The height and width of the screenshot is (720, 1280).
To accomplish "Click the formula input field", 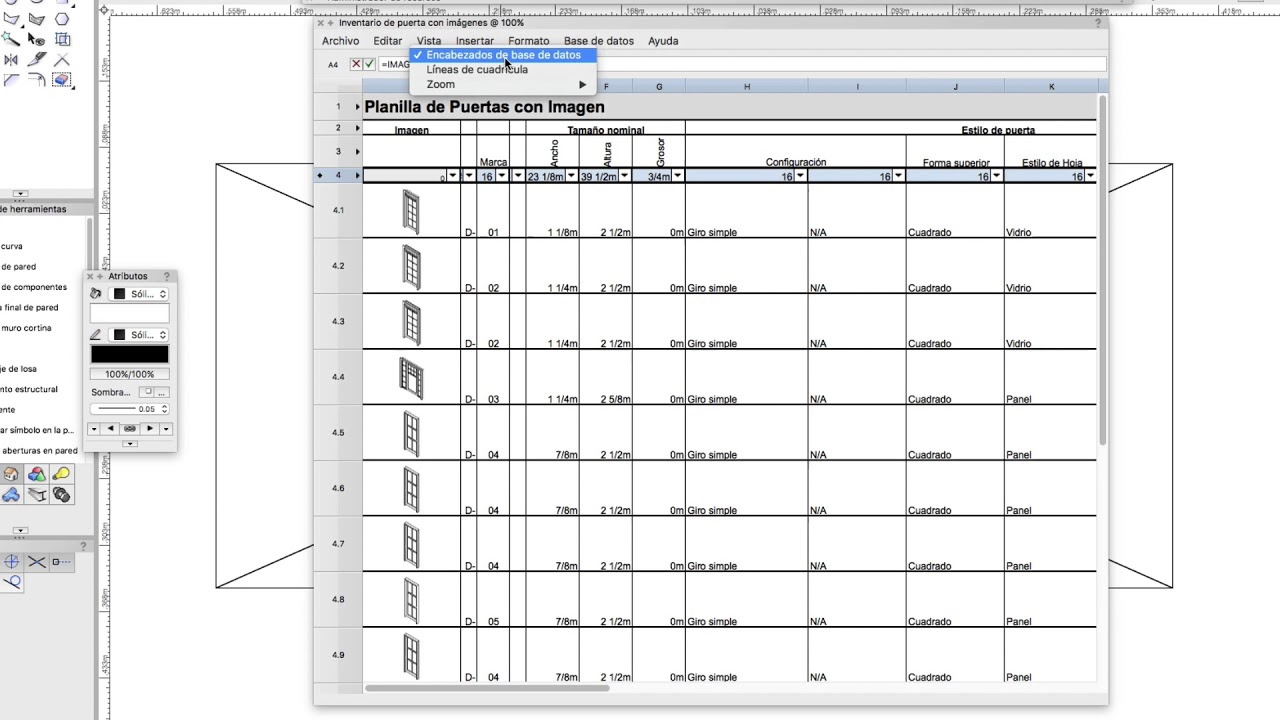I will [742, 64].
